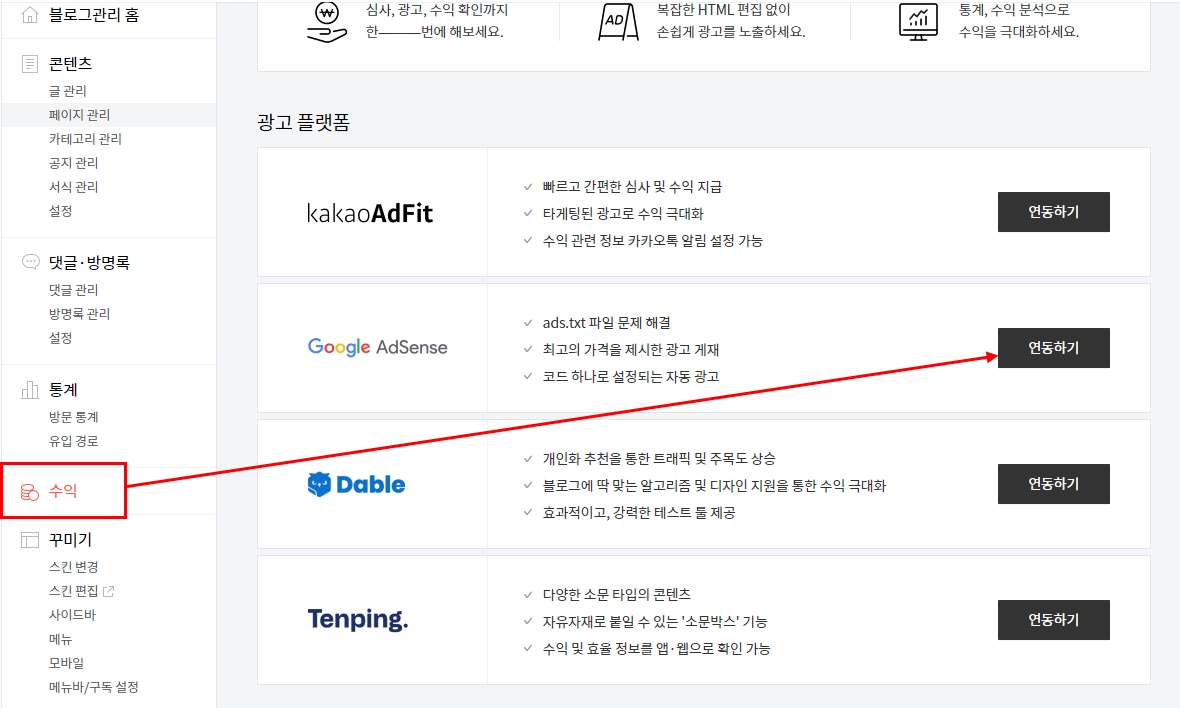Click the Dable logo
1180x708 pixels.
(356, 485)
